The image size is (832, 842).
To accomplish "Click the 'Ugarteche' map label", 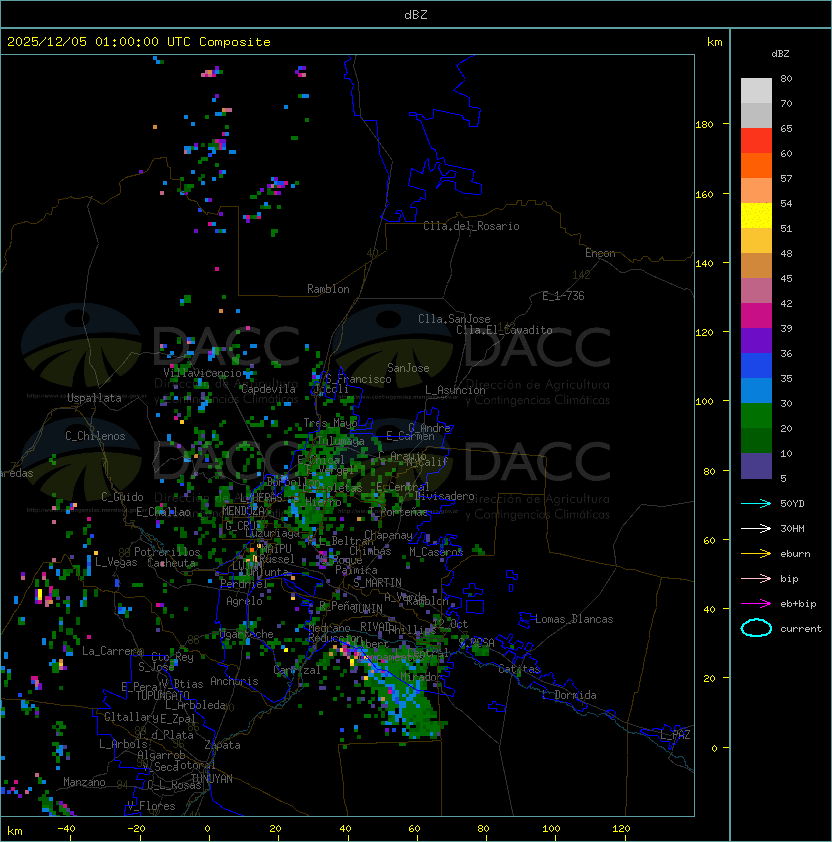I will tap(247, 634).
